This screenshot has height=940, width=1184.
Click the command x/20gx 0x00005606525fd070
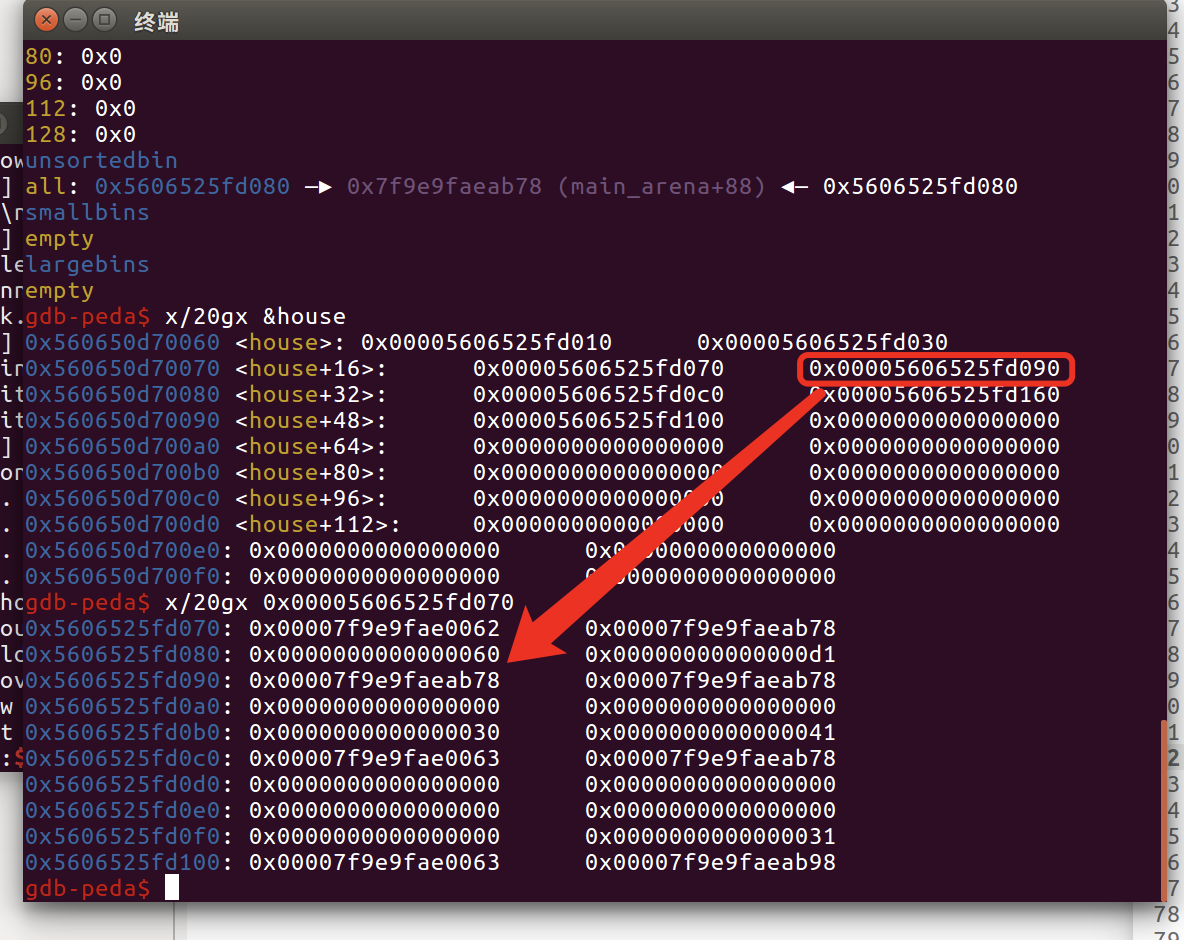coord(339,603)
